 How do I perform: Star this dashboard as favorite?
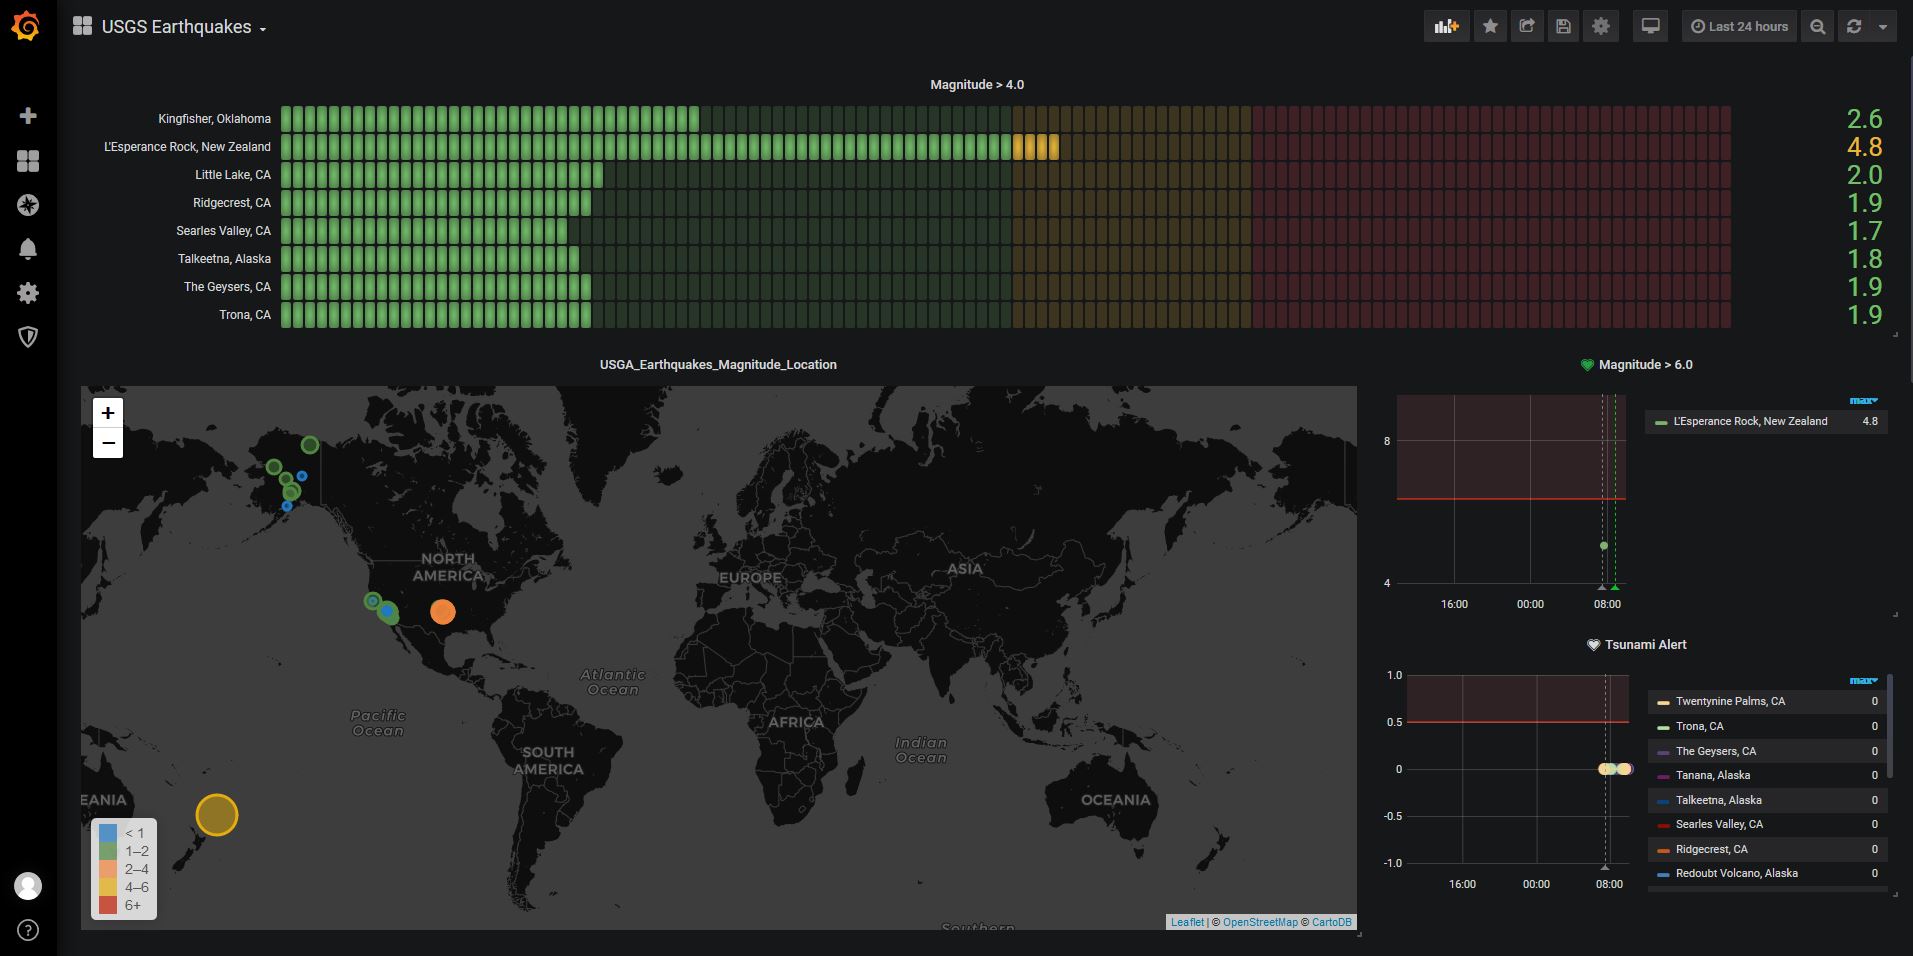tap(1490, 27)
